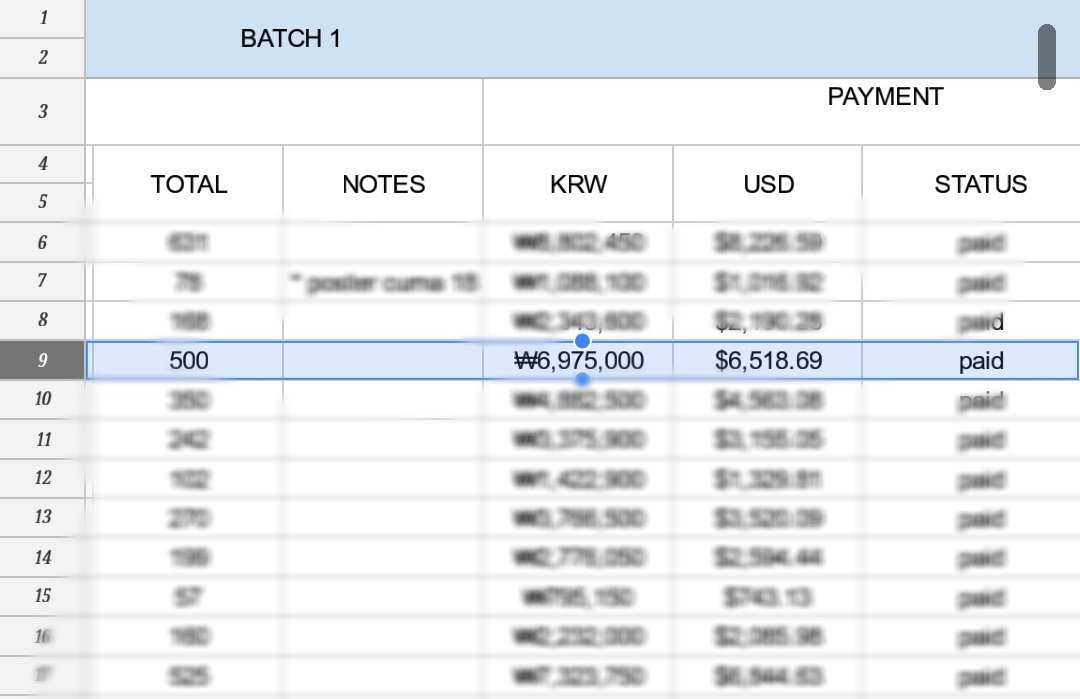1080x699 pixels.
Task: Select row header 9
Action: 42,360
